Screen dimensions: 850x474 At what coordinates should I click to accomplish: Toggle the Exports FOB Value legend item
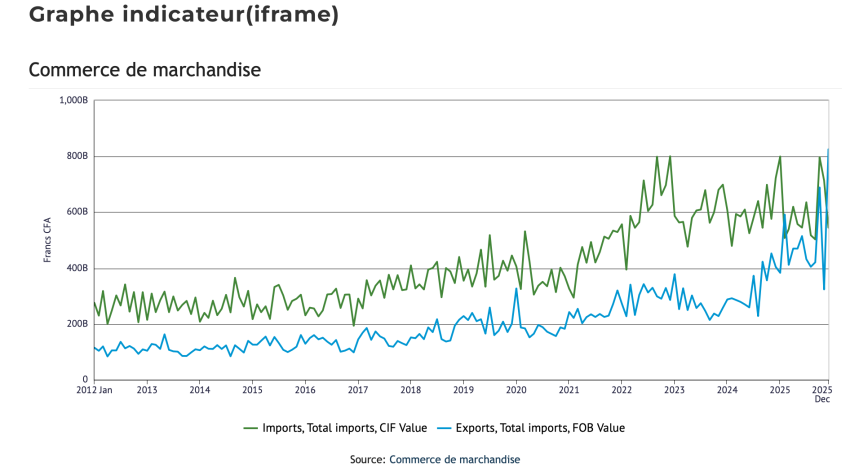click(x=541, y=428)
